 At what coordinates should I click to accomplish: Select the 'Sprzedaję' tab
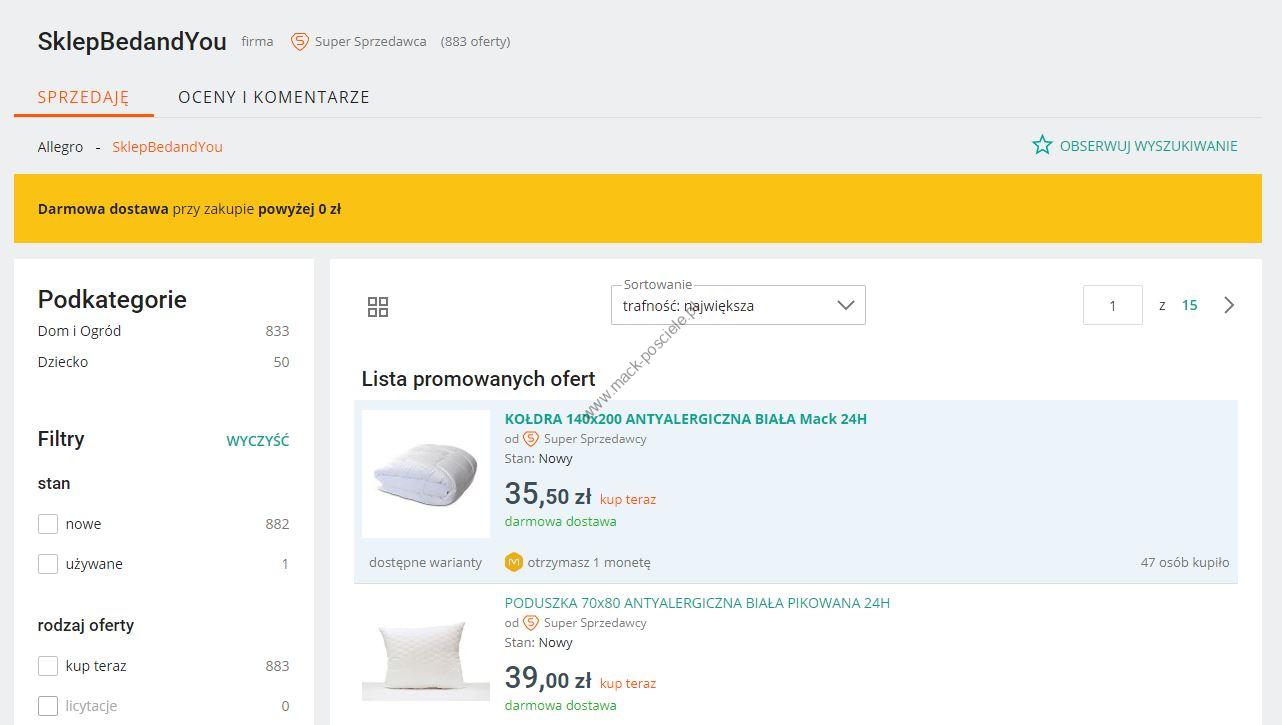[x=84, y=97]
